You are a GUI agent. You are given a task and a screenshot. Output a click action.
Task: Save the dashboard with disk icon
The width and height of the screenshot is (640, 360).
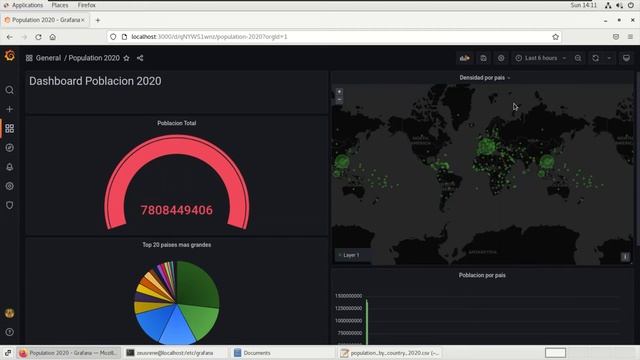click(x=483, y=58)
